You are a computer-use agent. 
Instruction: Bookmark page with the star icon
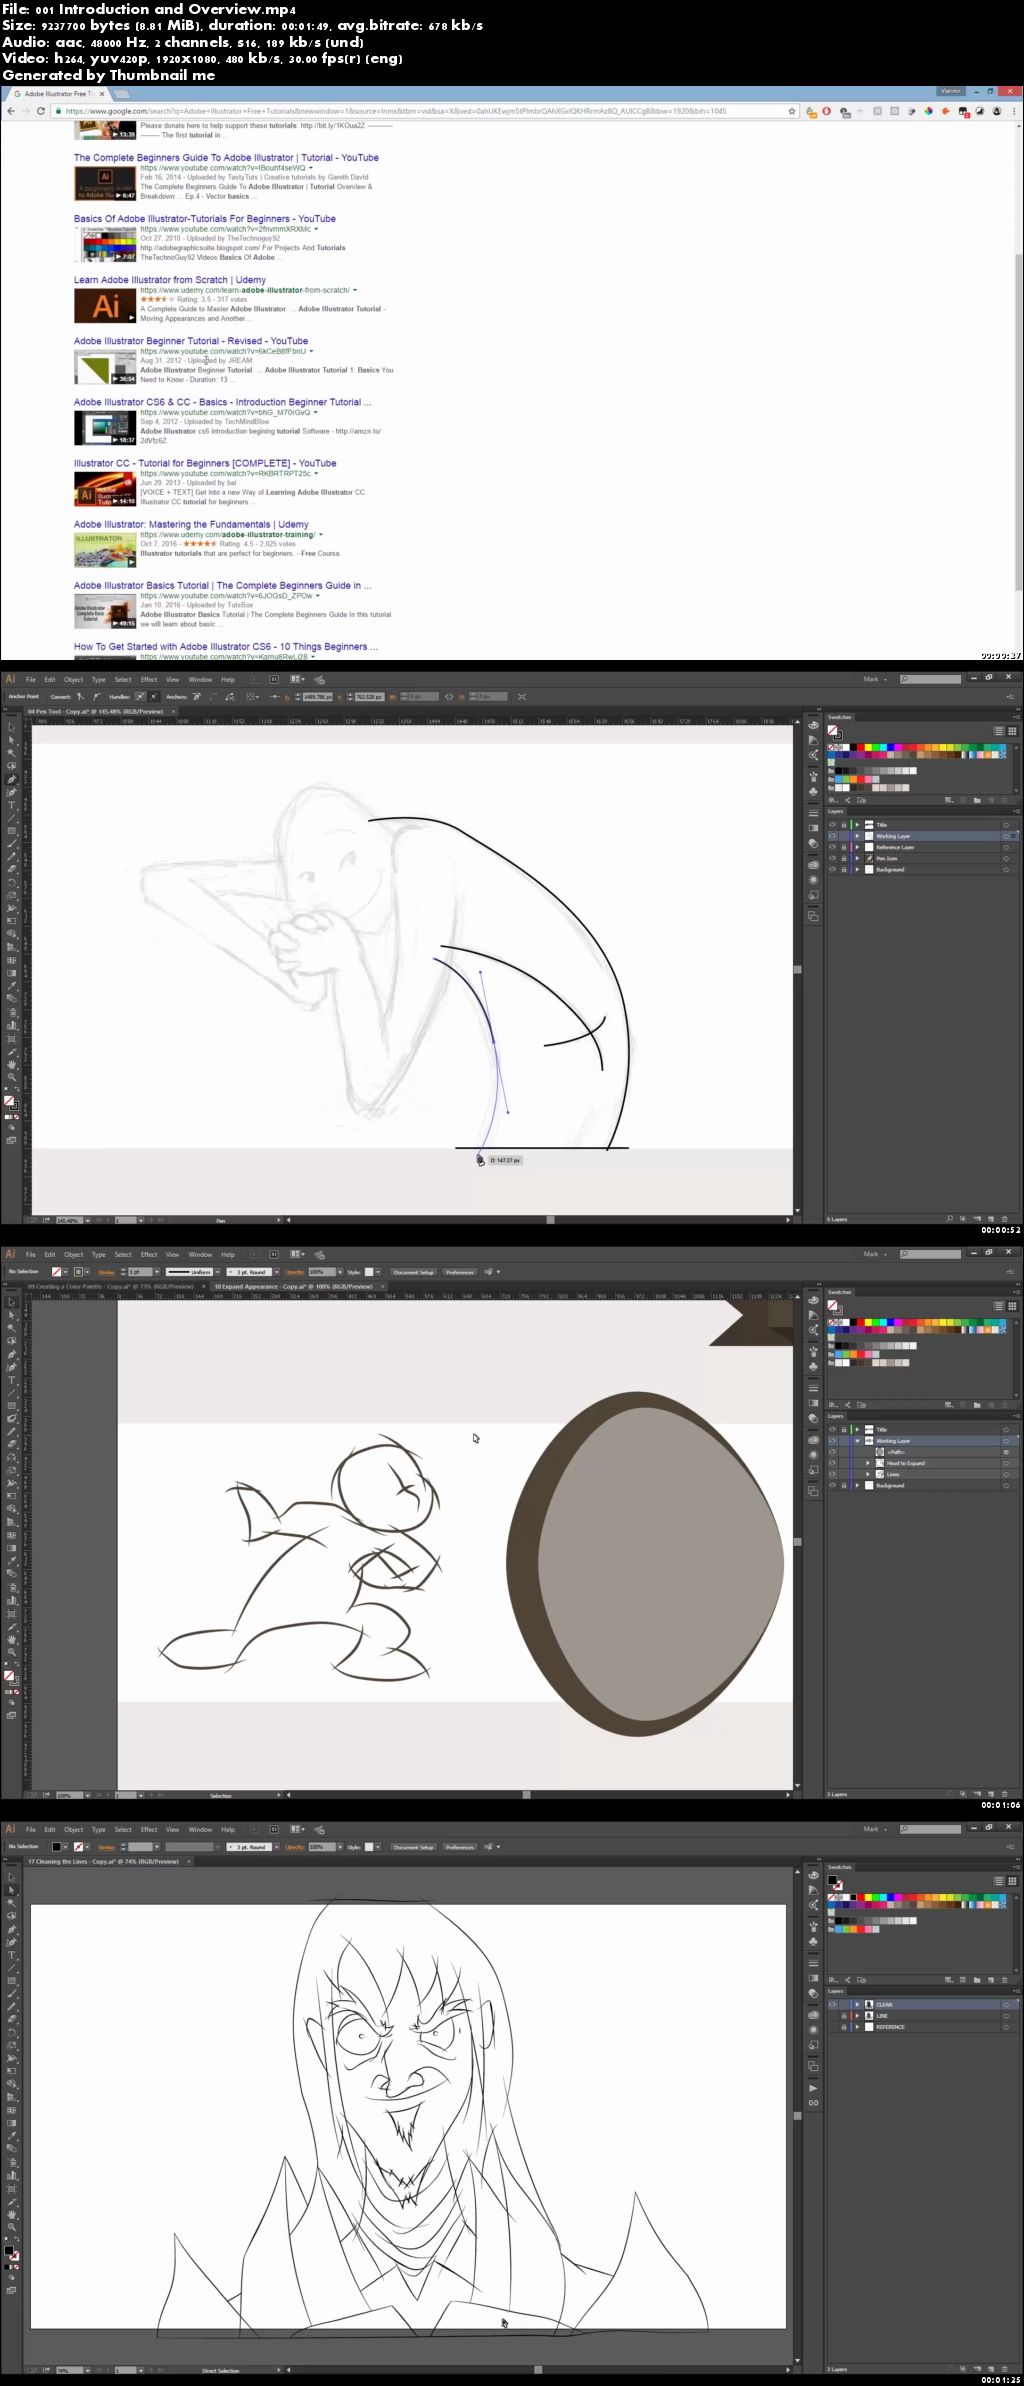[792, 111]
